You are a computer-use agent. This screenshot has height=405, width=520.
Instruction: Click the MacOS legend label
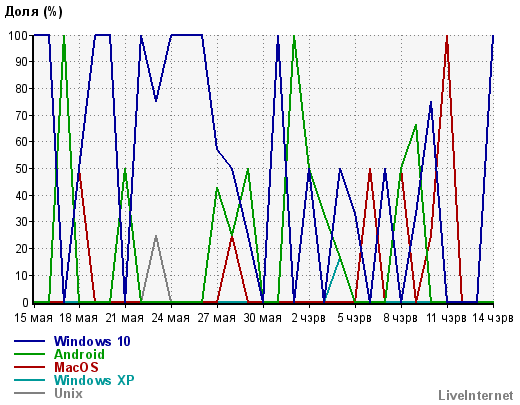click(x=76, y=367)
